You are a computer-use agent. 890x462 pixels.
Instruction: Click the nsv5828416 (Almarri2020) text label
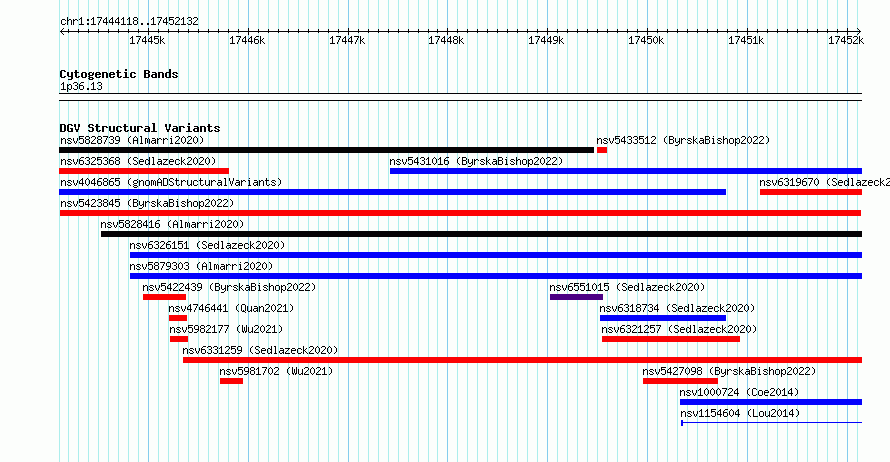[x=172, y=224]
